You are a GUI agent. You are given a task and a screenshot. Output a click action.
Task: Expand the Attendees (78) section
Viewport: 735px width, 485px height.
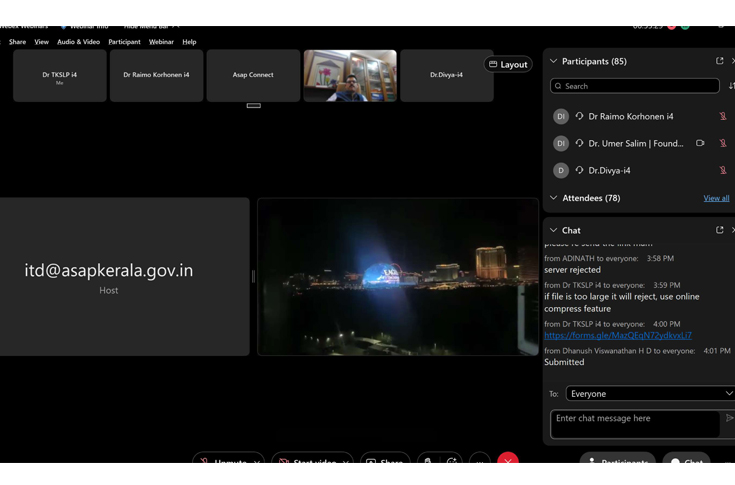pyautogui.click(x=554, y=198)
